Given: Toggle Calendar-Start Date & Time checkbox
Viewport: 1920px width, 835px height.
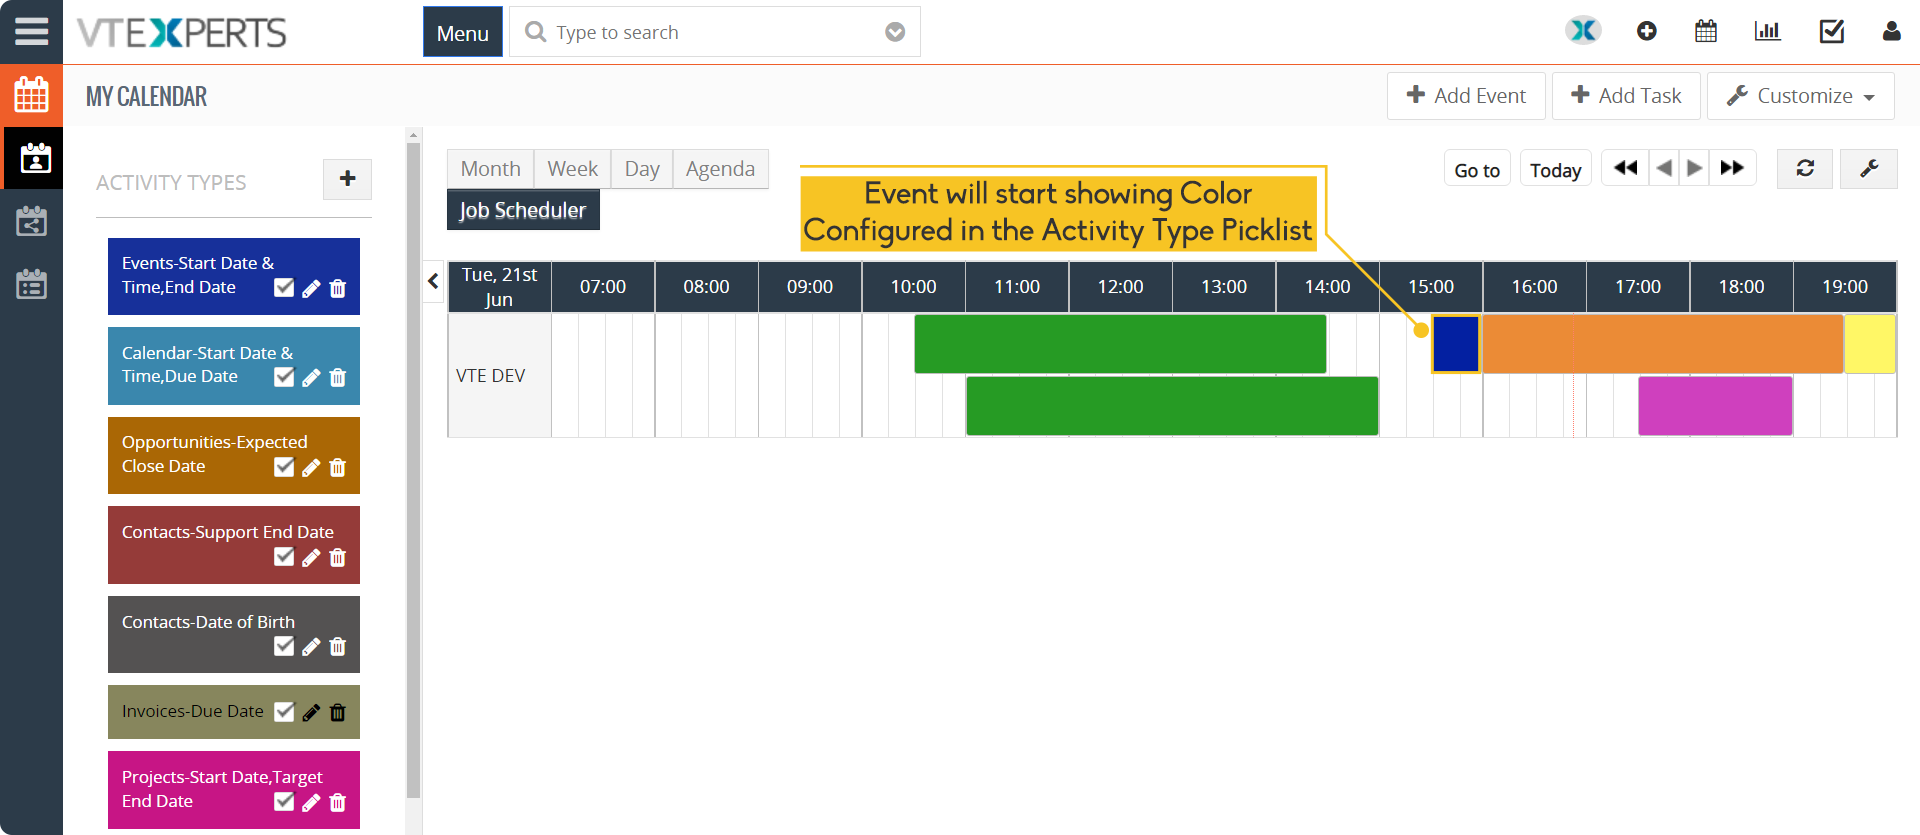Looking at the screenshot, I should click(284, 376).
